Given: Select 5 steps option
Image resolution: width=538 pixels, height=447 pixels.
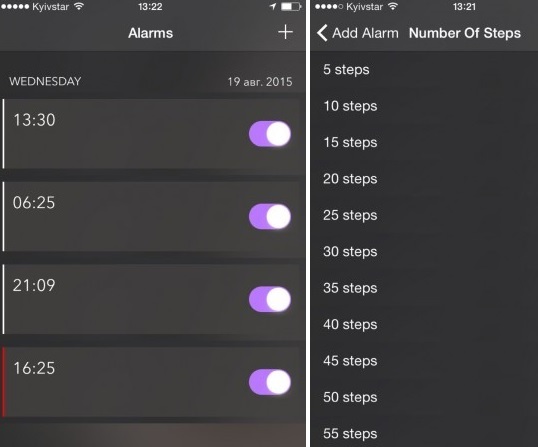Looking at the screenshot, I should (x=424, y=70).
